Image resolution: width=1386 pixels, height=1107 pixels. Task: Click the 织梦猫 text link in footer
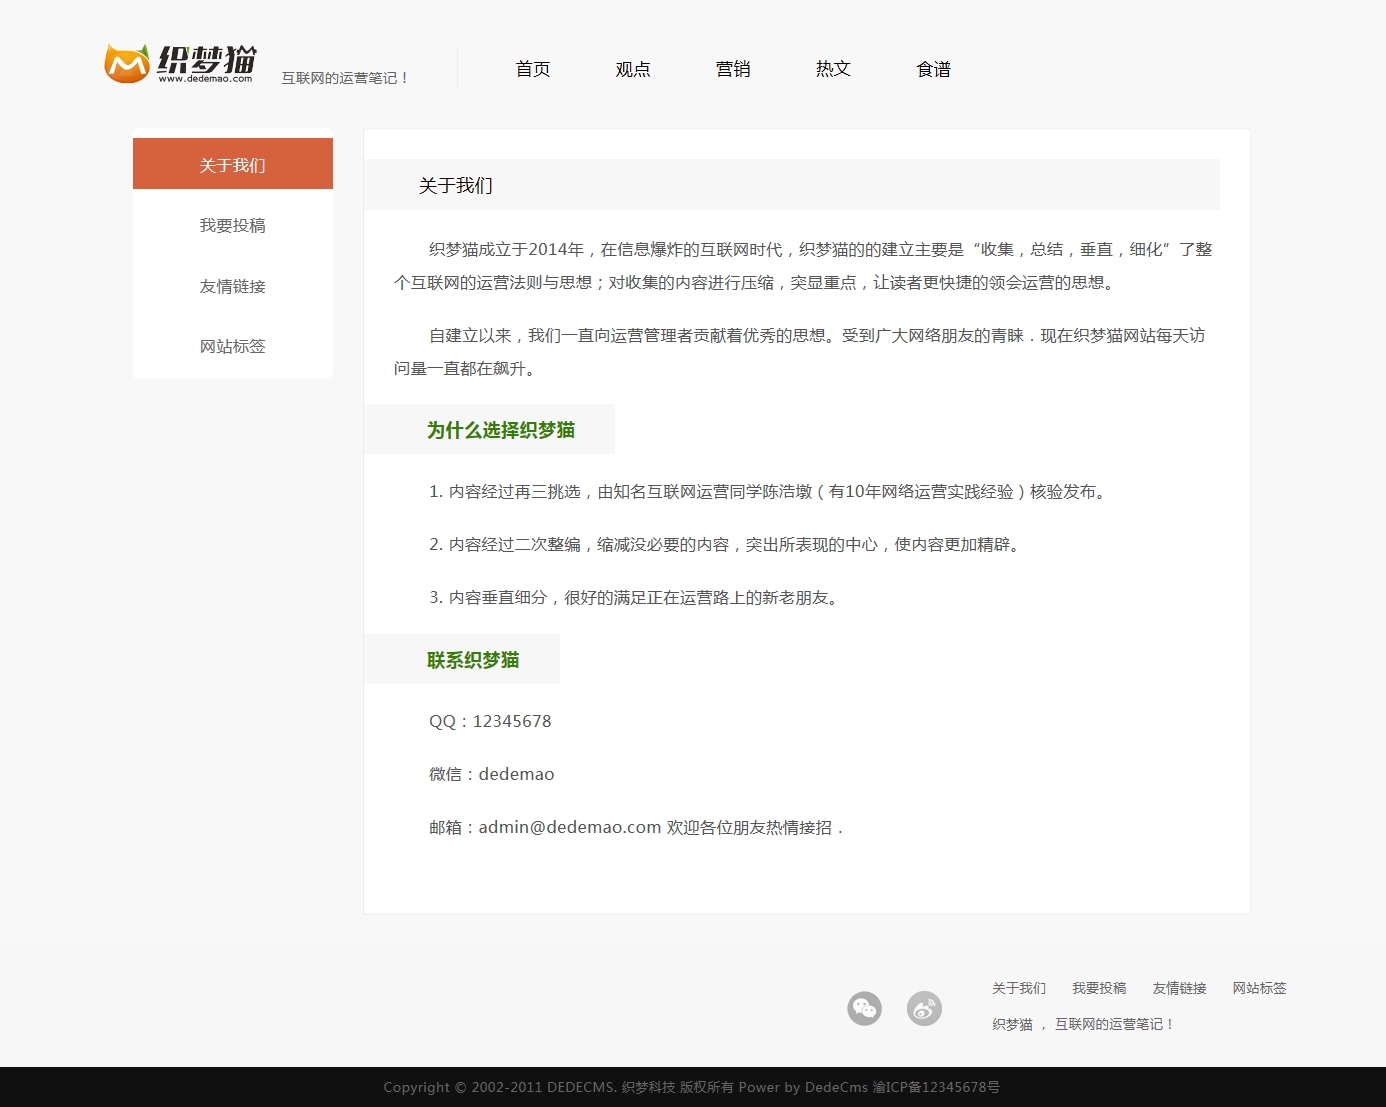(x=1012, y=1024)
